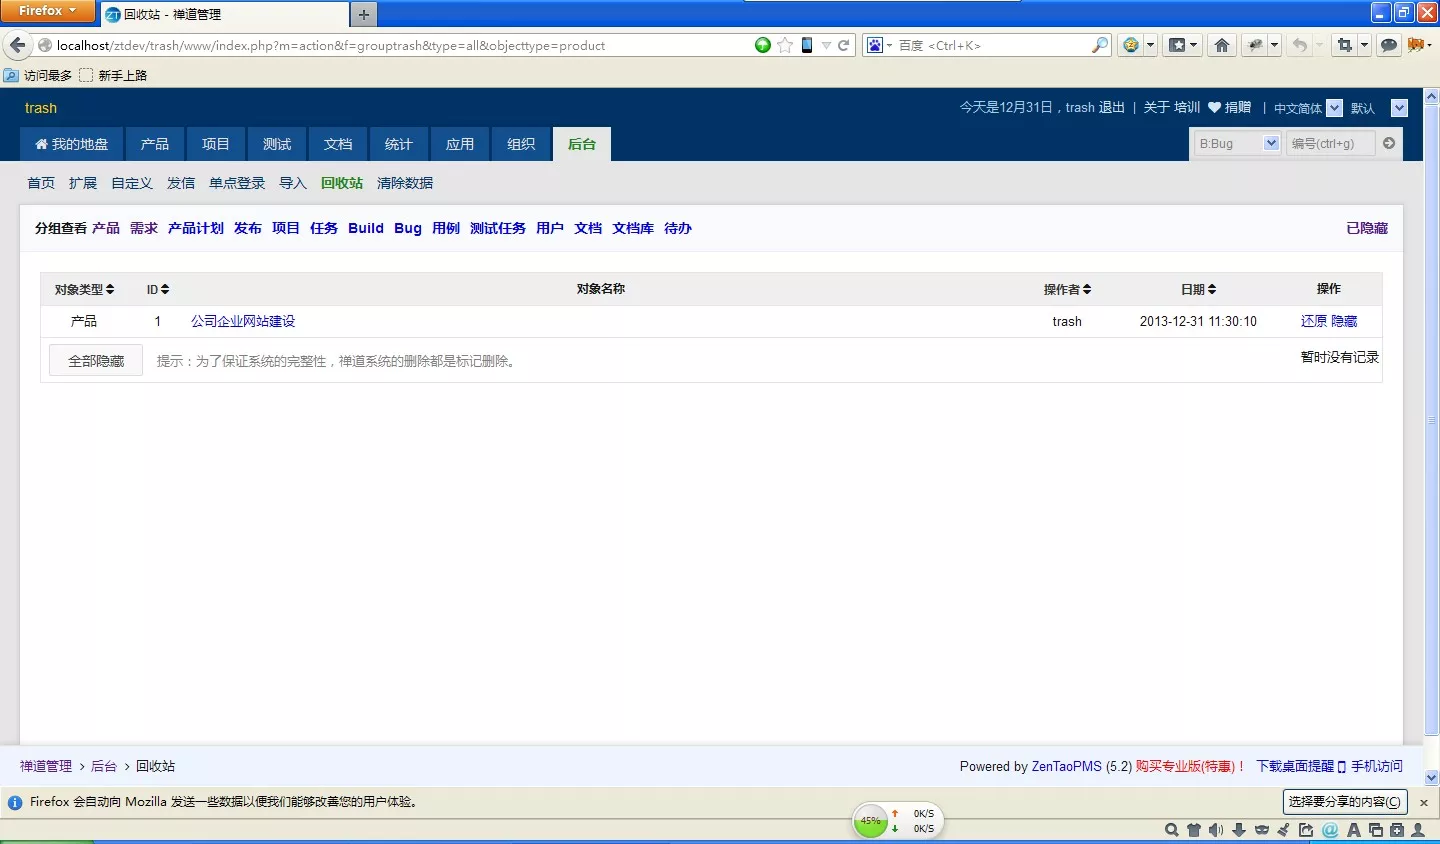This screenshot has height=844, width=1440.
Task: Open the 我的地盘 main tab
Action: (71, 144)
